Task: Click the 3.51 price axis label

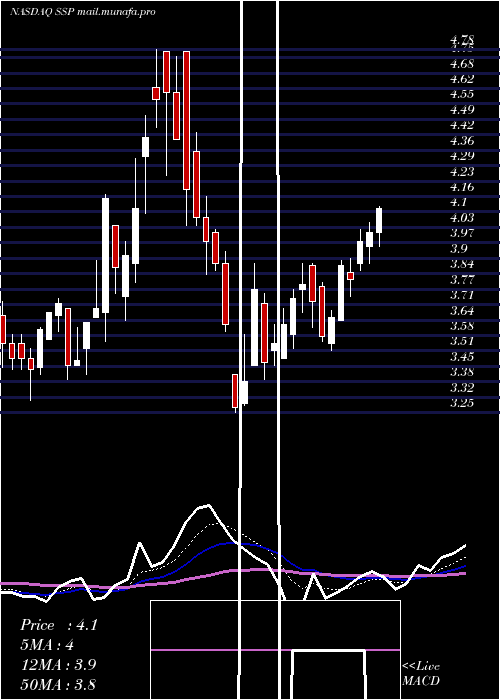Action: pos(462,342)
